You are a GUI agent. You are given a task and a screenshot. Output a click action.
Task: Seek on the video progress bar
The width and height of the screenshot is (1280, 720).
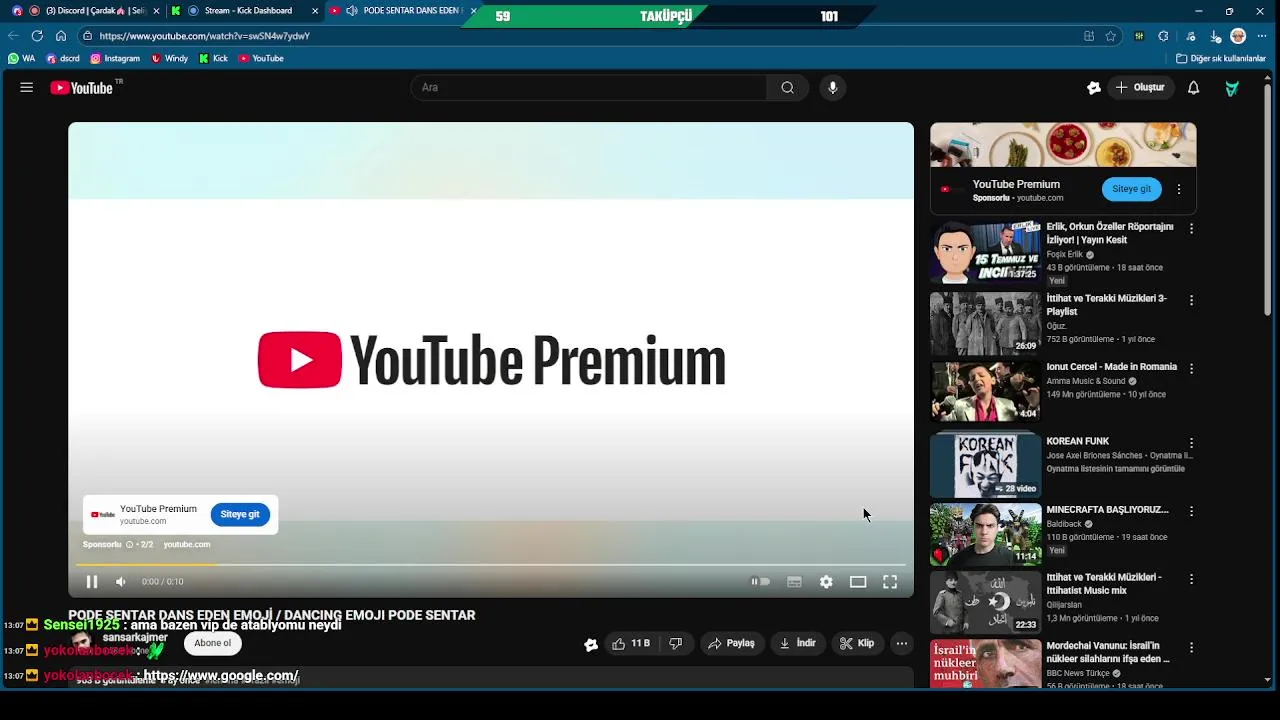(x=491, y=565)
